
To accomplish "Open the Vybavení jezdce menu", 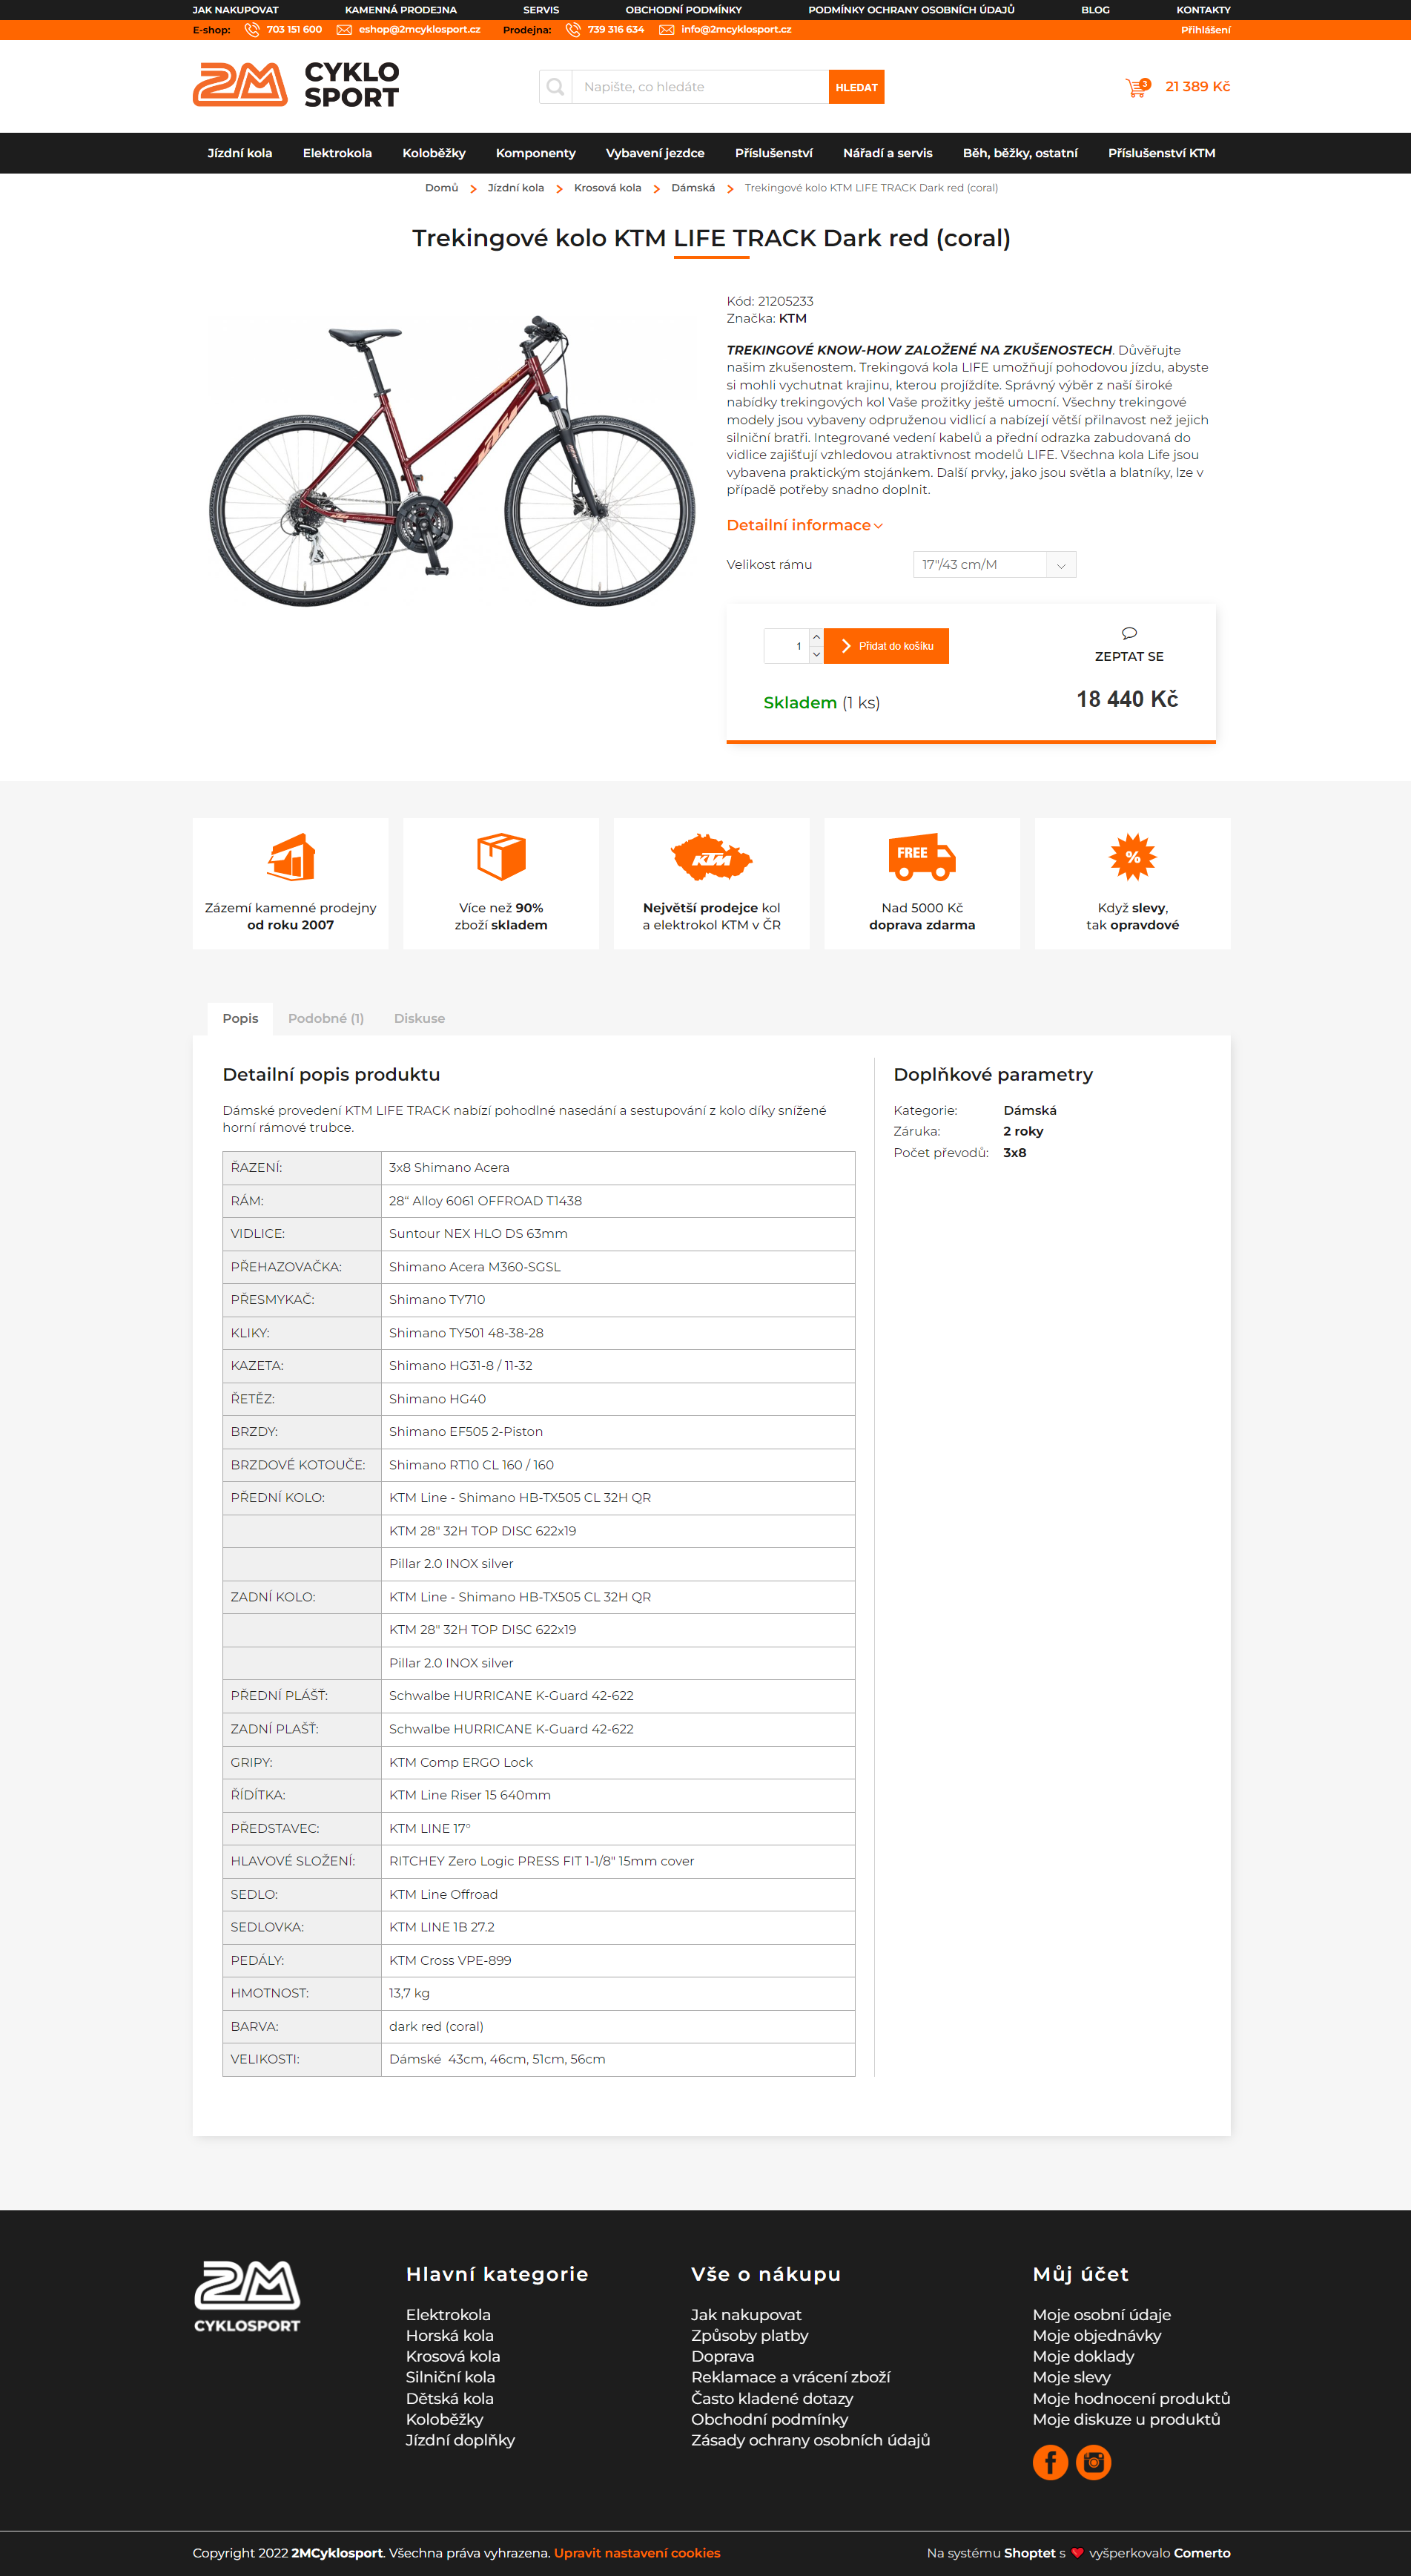I will click(x=655, y=153).
